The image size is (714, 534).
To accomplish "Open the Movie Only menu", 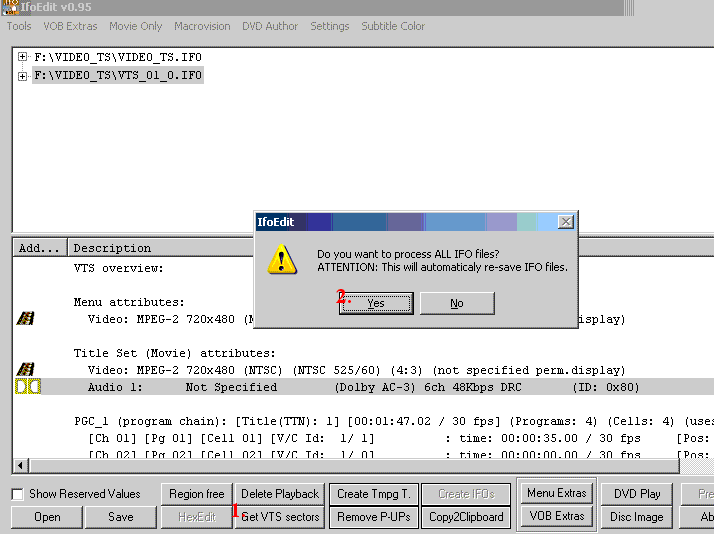I will coord(135,26).
